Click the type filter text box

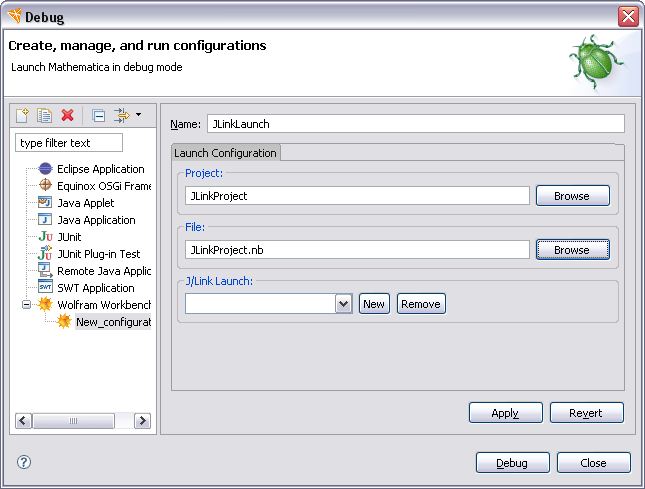click(69, 143)
